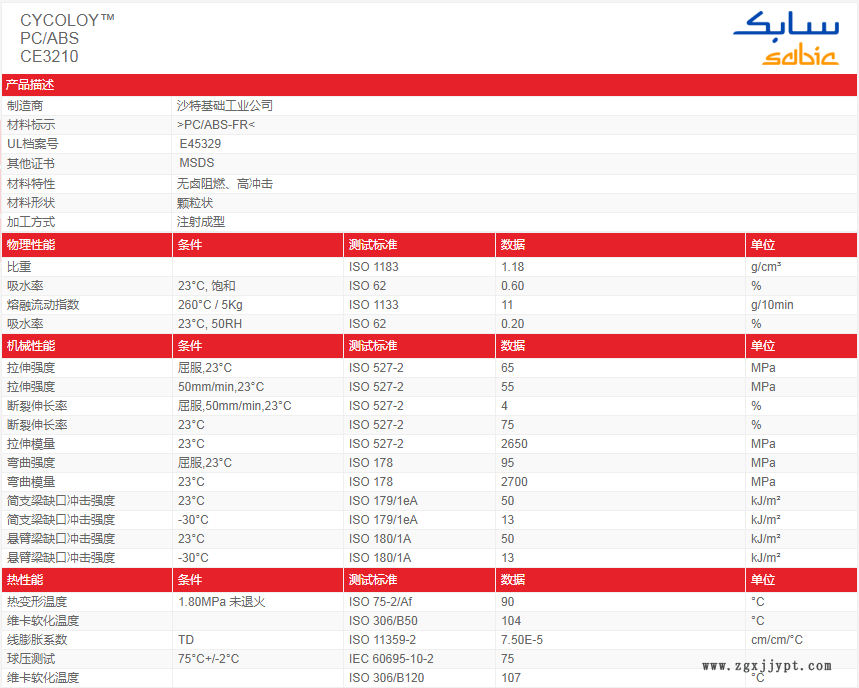Click the 弯曲强度 row label
Image resolution: width=859 pixels, height=688 pixels.
coord(31,463)
